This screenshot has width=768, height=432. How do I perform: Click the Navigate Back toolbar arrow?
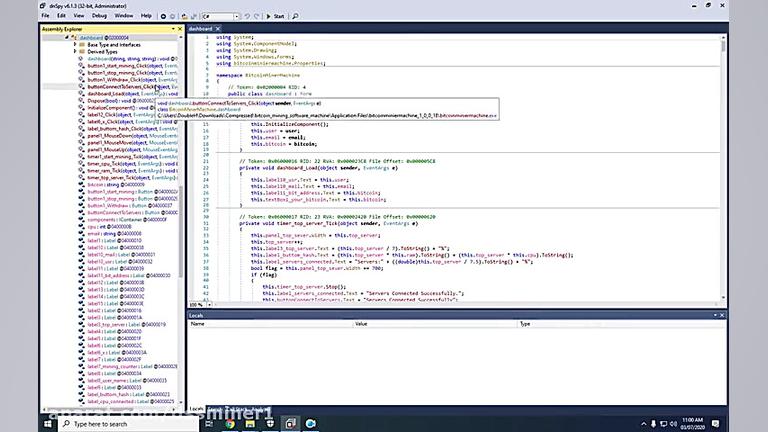click(x=164, y=16)
